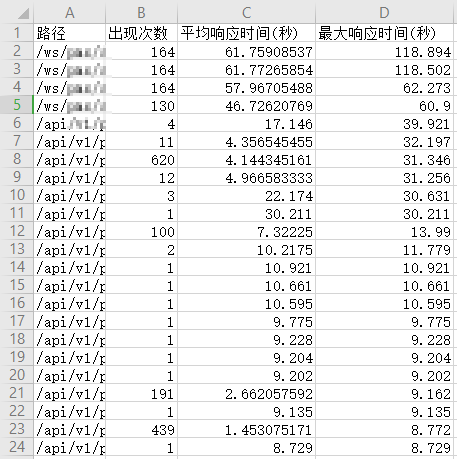Select row 5 header

click(x=17, y=105)
